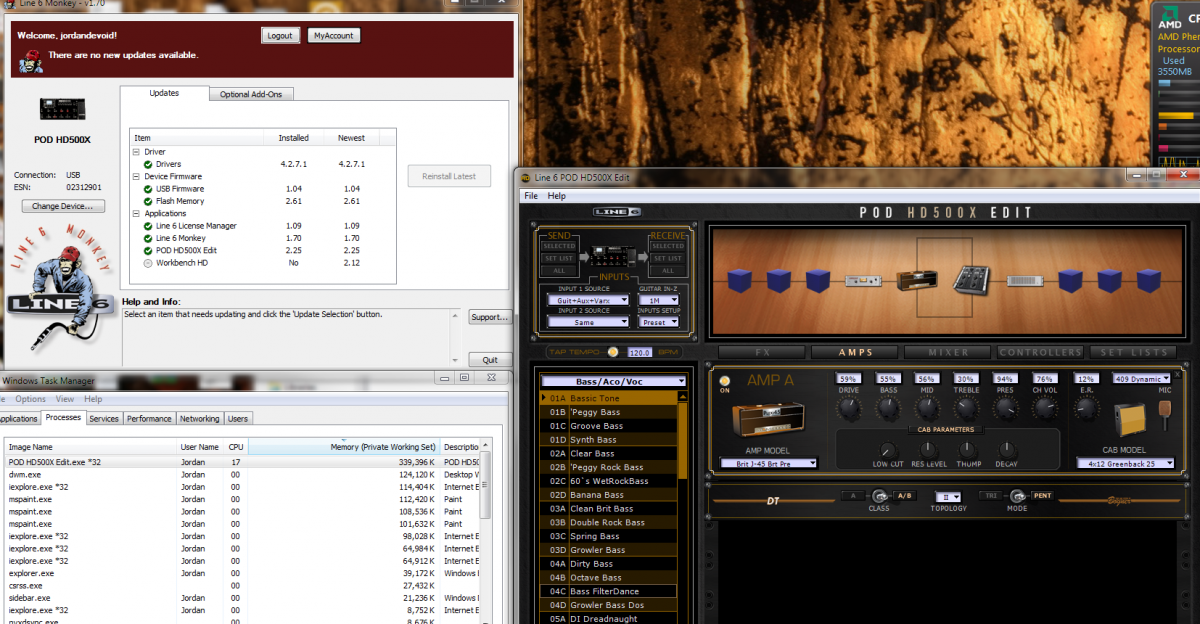Click the Logout button in Line 6 Monkey
Viewport: 1200px width, 624px height.
[x=280, y=35]
